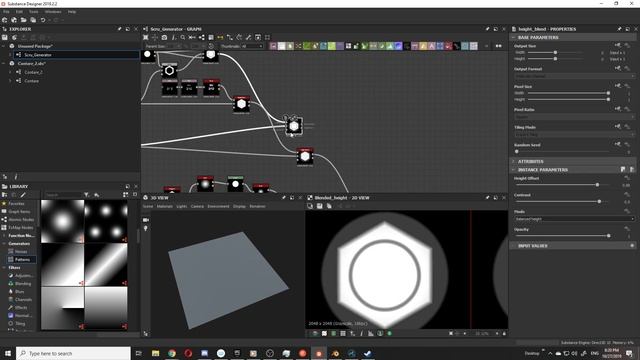This screenshot has width=640, height=360.
Task: Open the Camera menu in 3D View
Action: [197, 207]
